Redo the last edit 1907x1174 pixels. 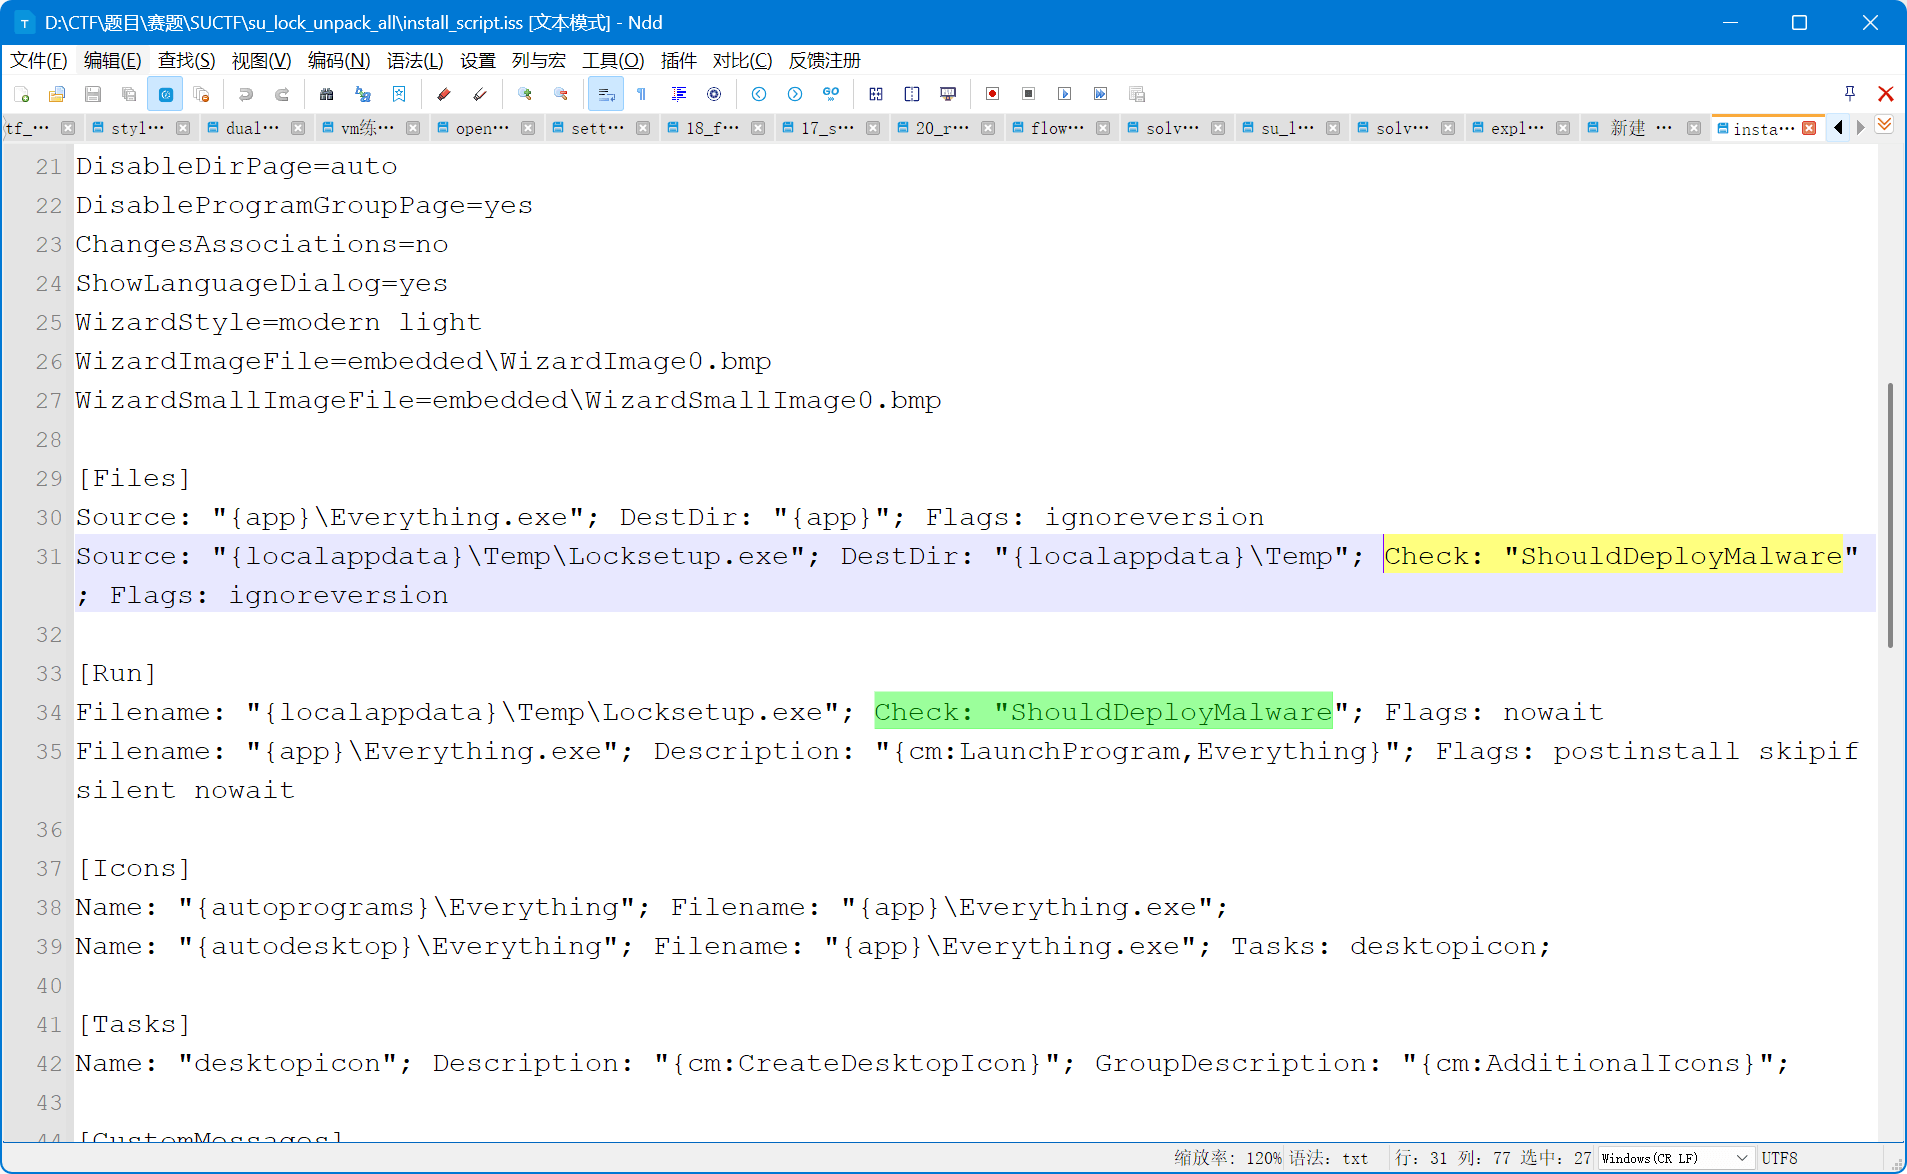pyautogui.click(x=281, y=94)
